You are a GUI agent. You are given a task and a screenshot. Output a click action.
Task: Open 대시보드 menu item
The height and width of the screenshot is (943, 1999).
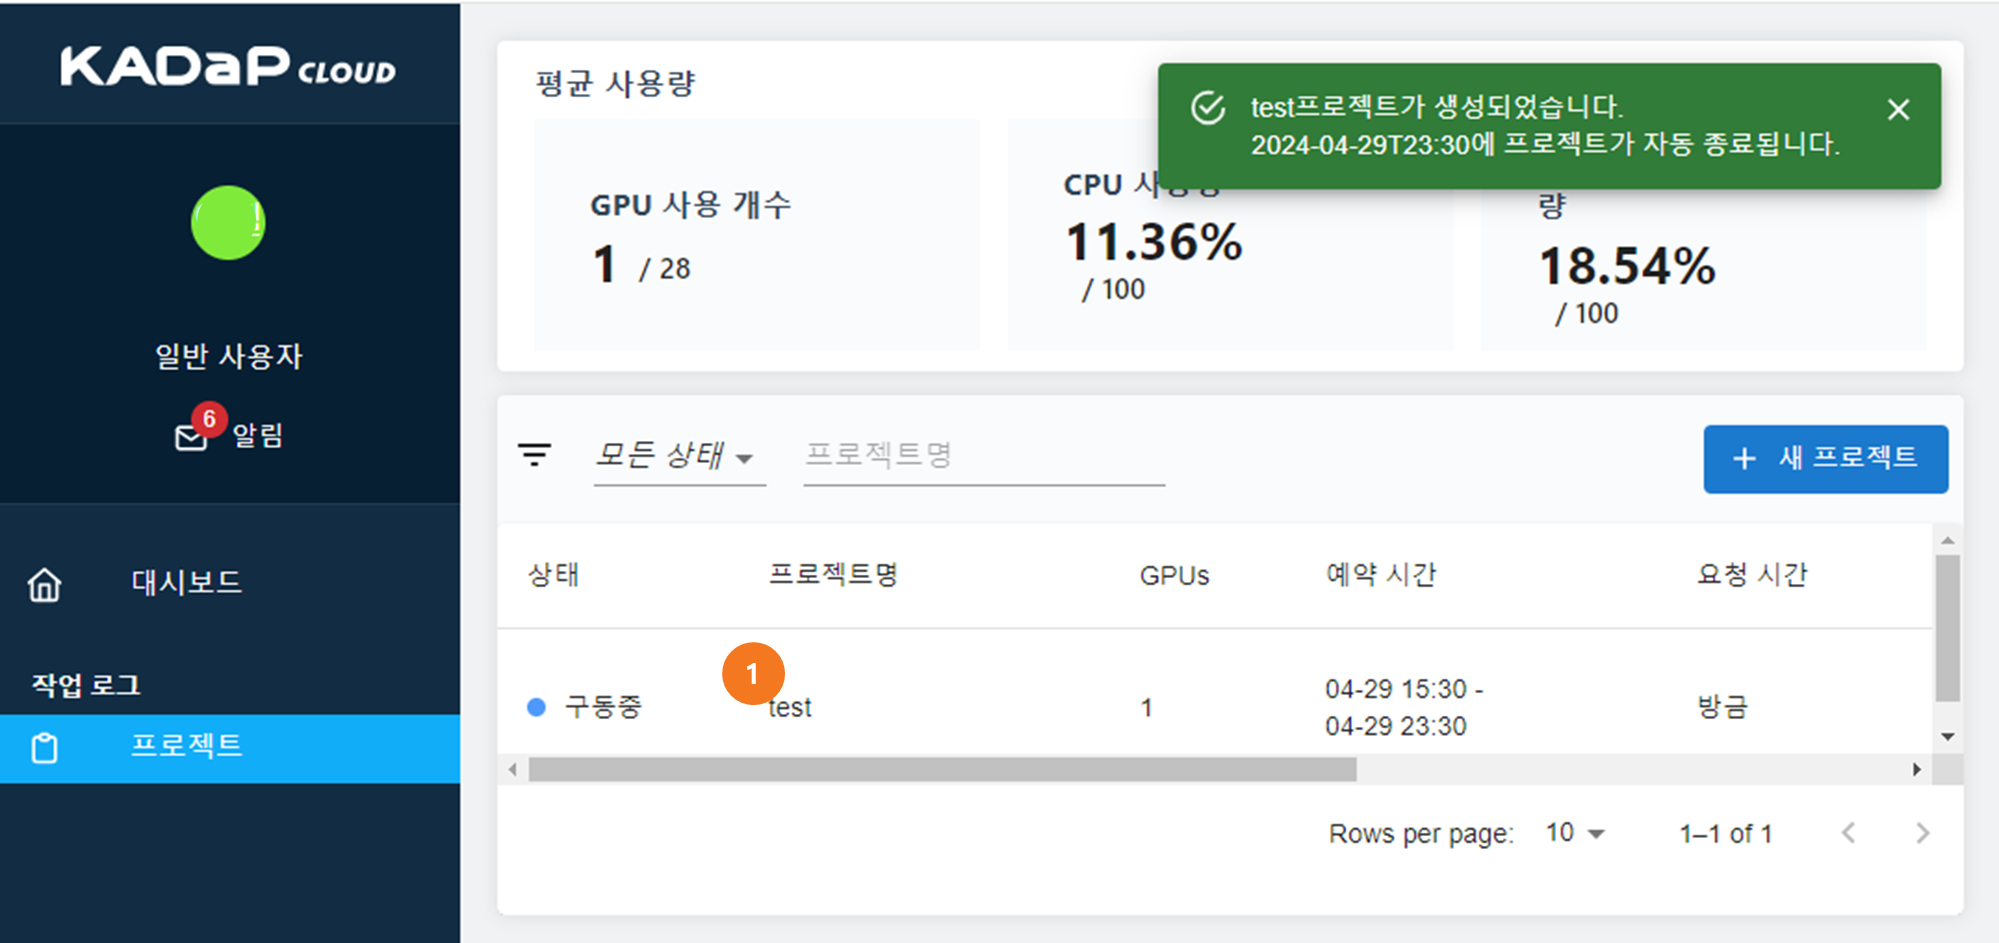pos(186,582)
